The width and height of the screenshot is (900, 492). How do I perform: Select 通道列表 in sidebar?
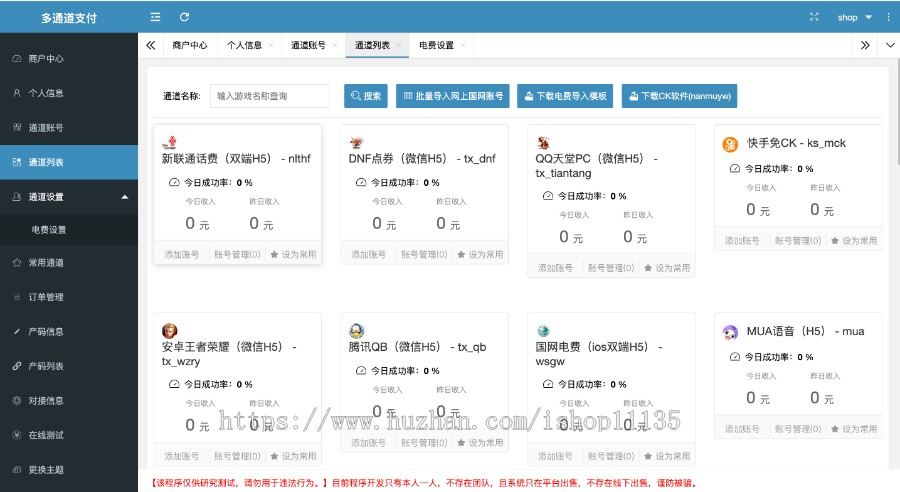click(x=69, y=162)
